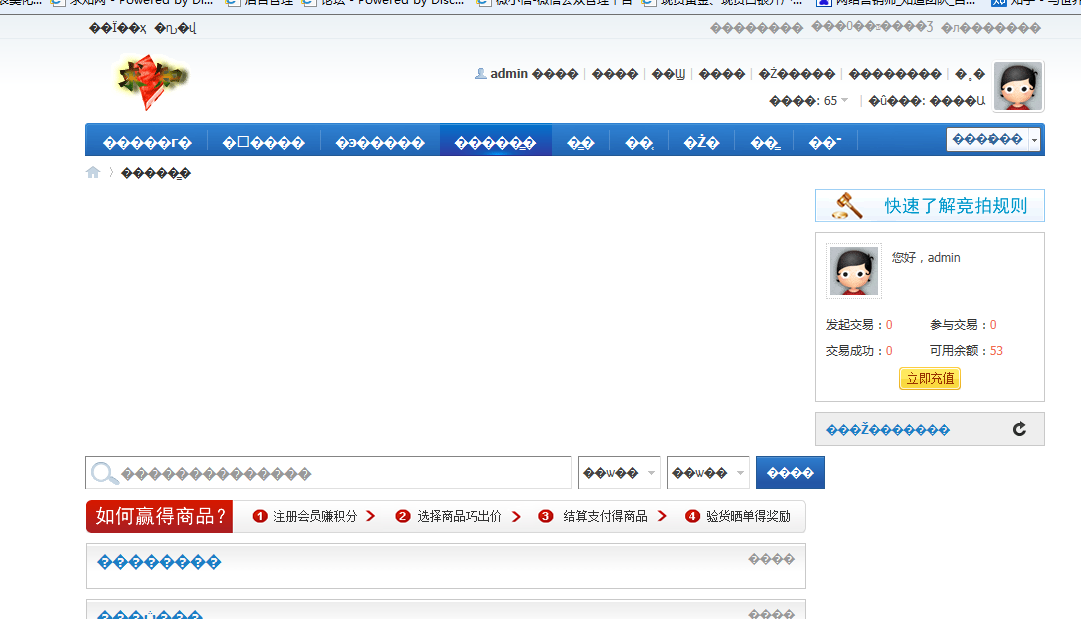Open the 快速了解竞拍规则 banner link
The width and height of the screenshot is (1081, 619).
pos(929,205)
